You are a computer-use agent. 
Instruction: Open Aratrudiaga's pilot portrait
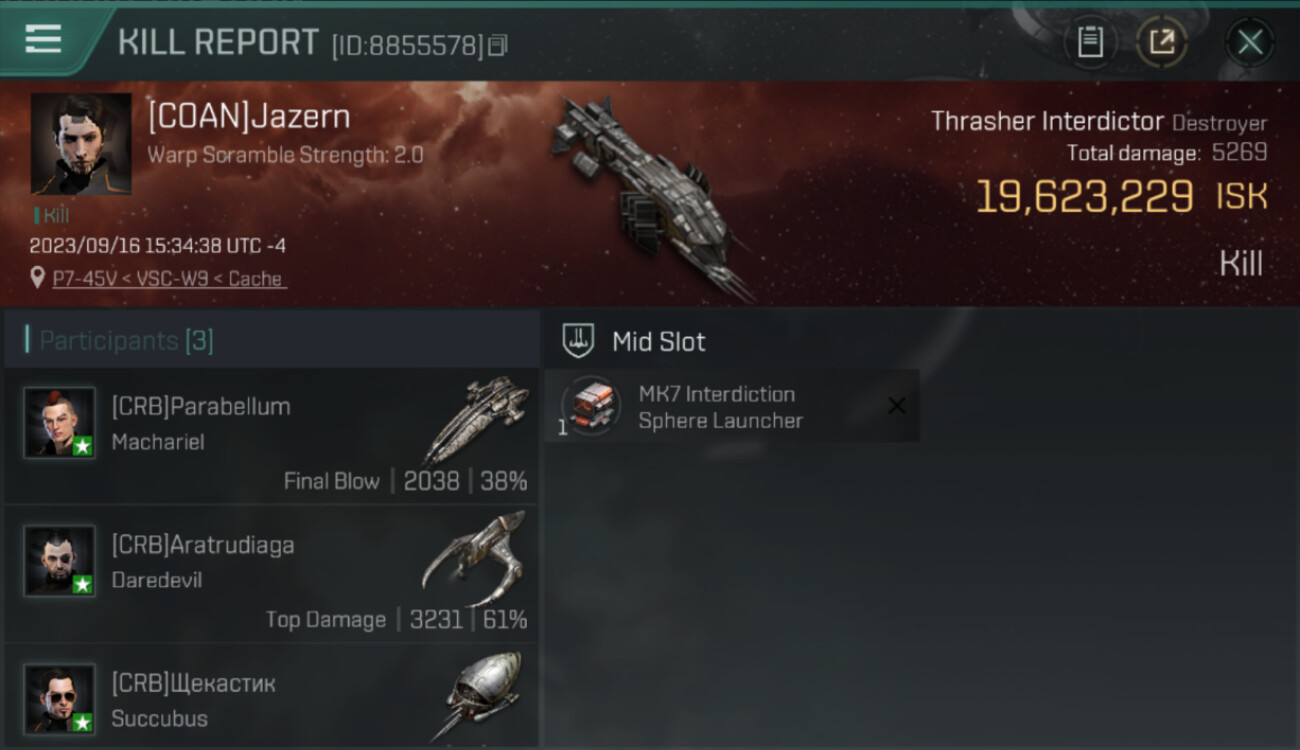click(x=60, y=561)
